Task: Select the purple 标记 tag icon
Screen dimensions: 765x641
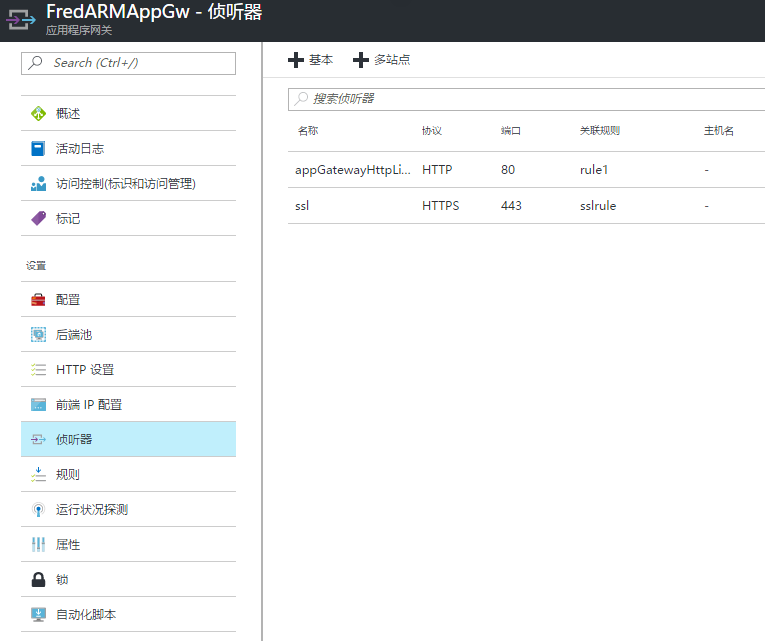Action: (x=38, y=219)
